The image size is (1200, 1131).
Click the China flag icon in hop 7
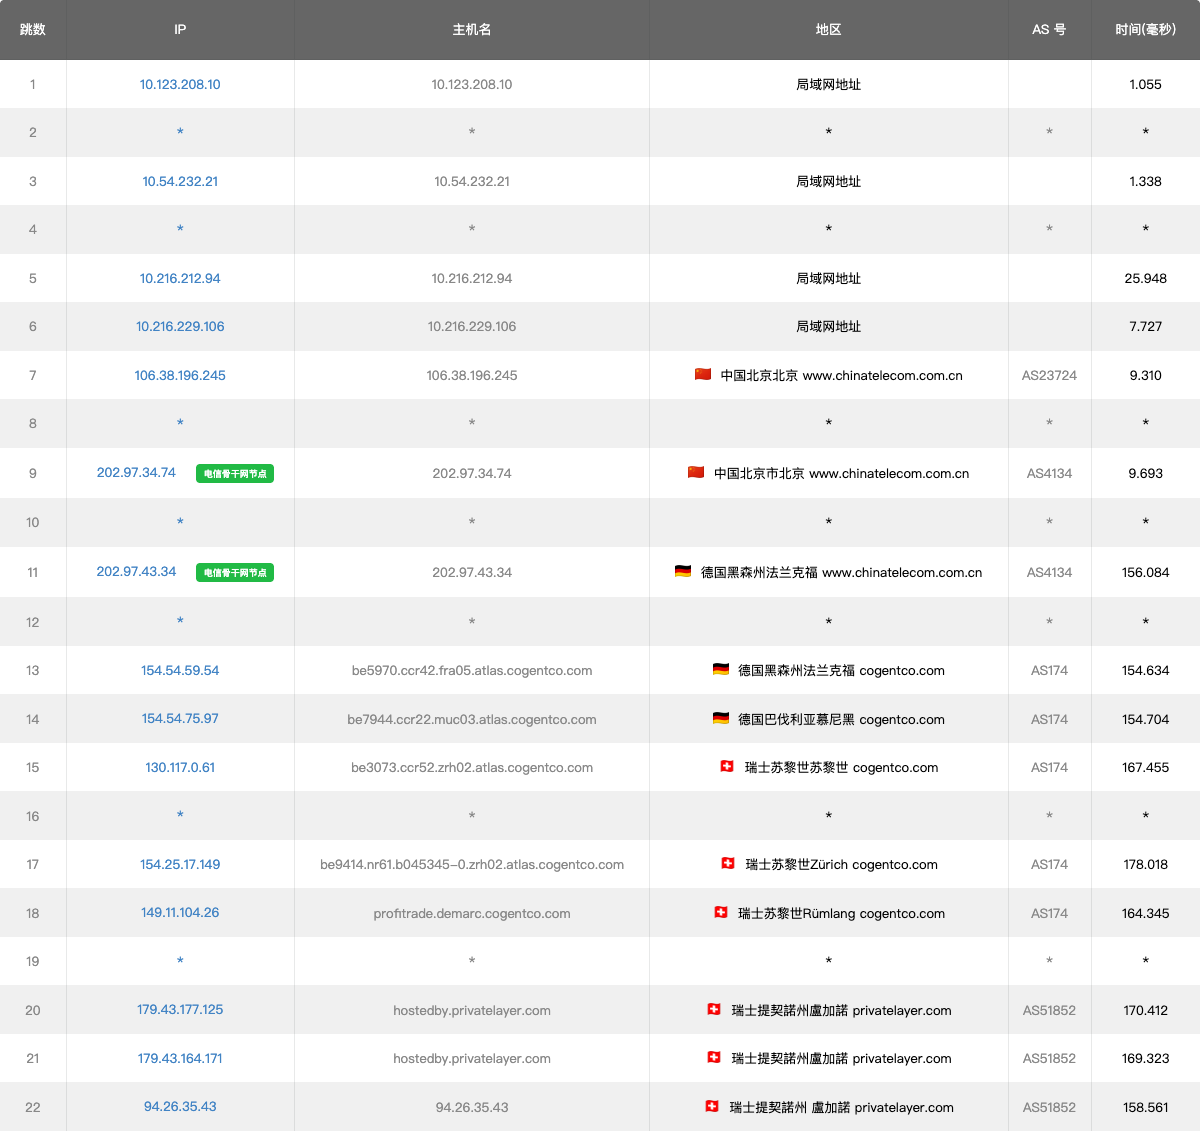703,374
